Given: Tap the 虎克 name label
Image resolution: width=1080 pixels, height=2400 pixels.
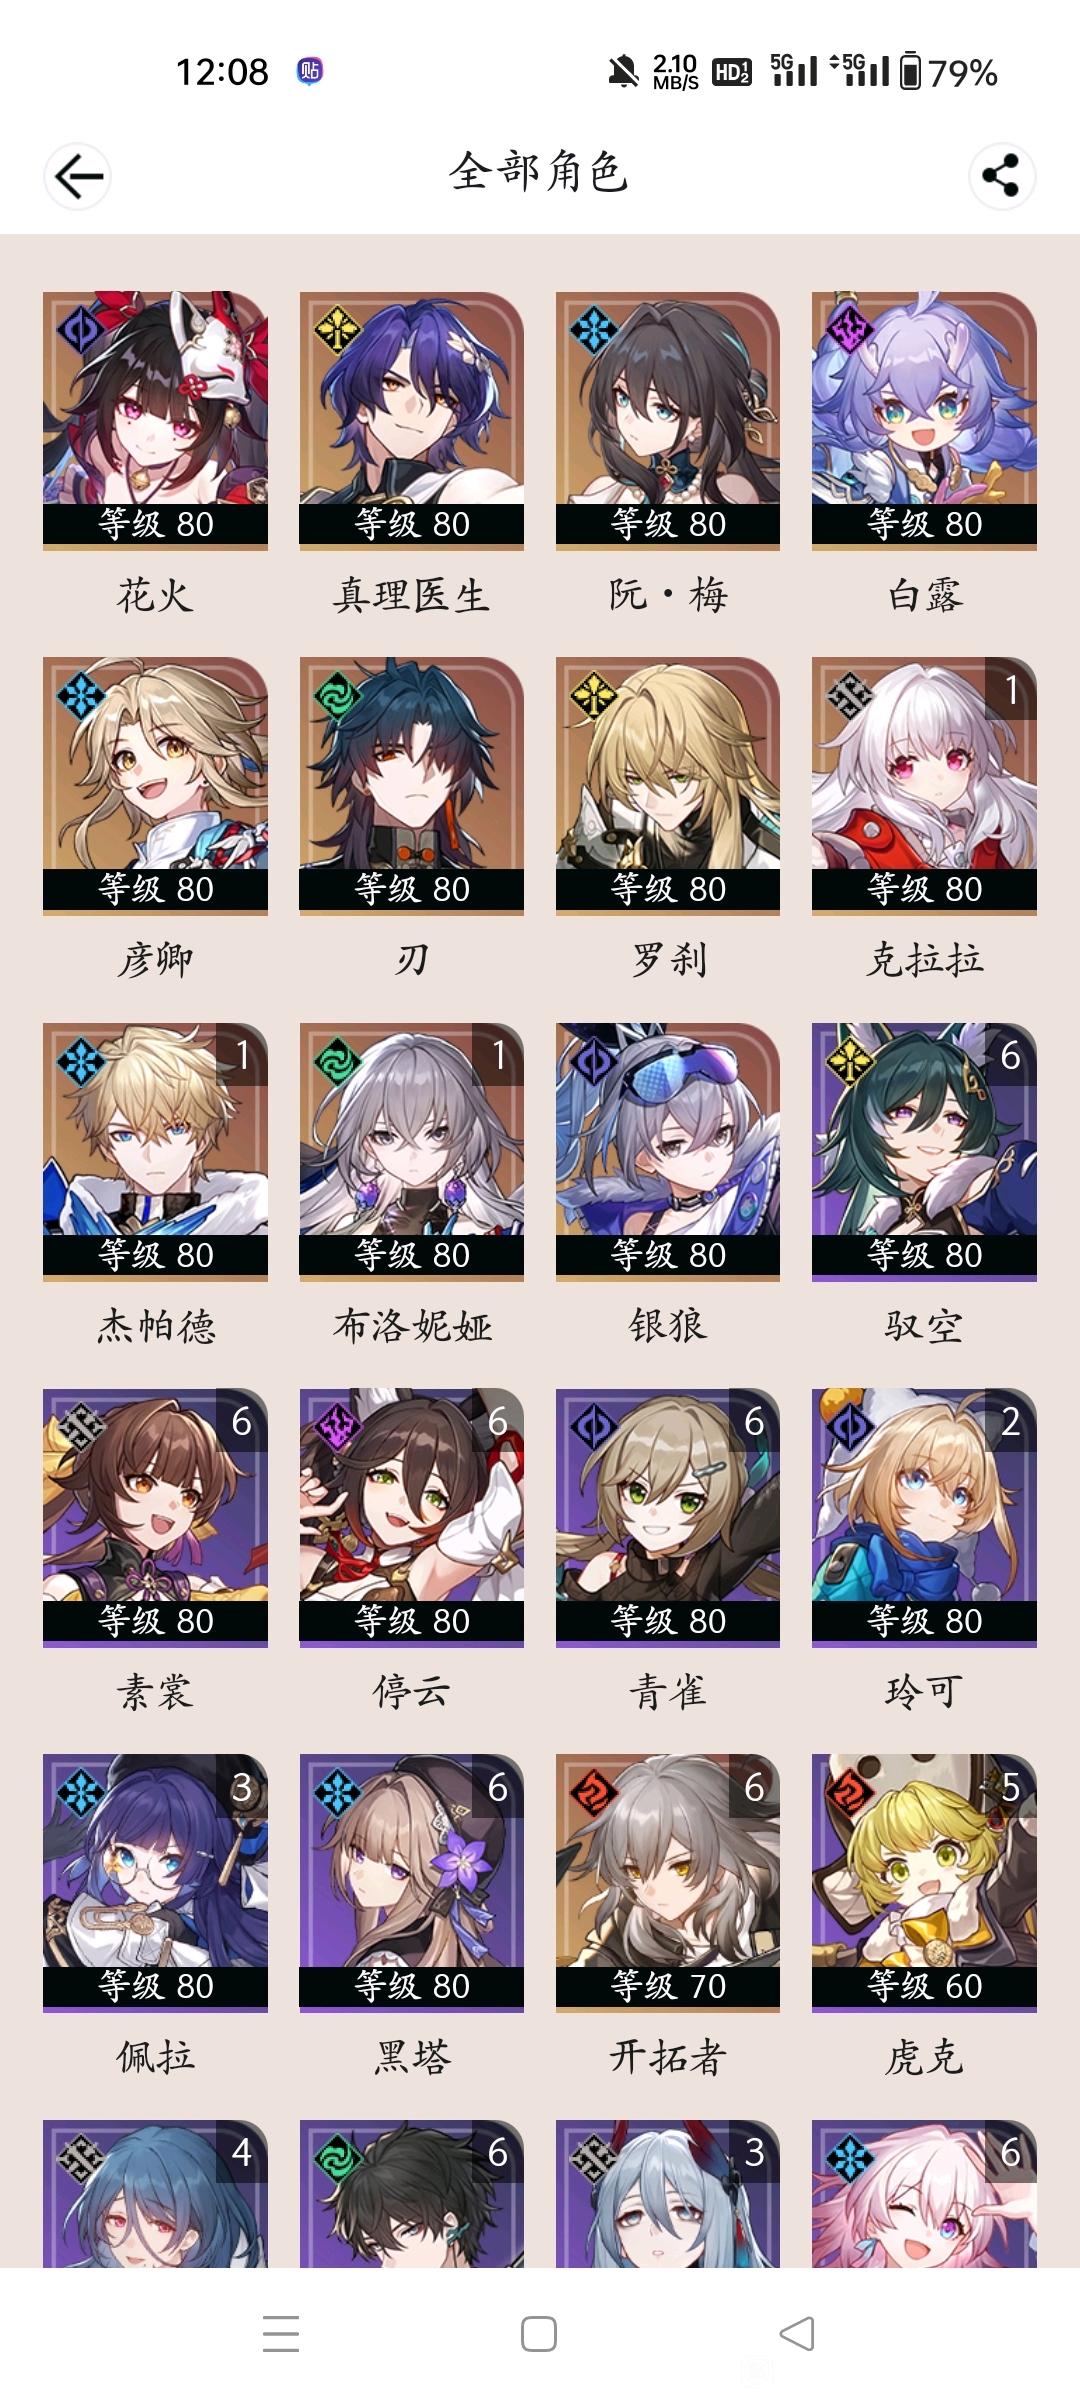Looking at the screenshot, I should [x=924, y=2057].
